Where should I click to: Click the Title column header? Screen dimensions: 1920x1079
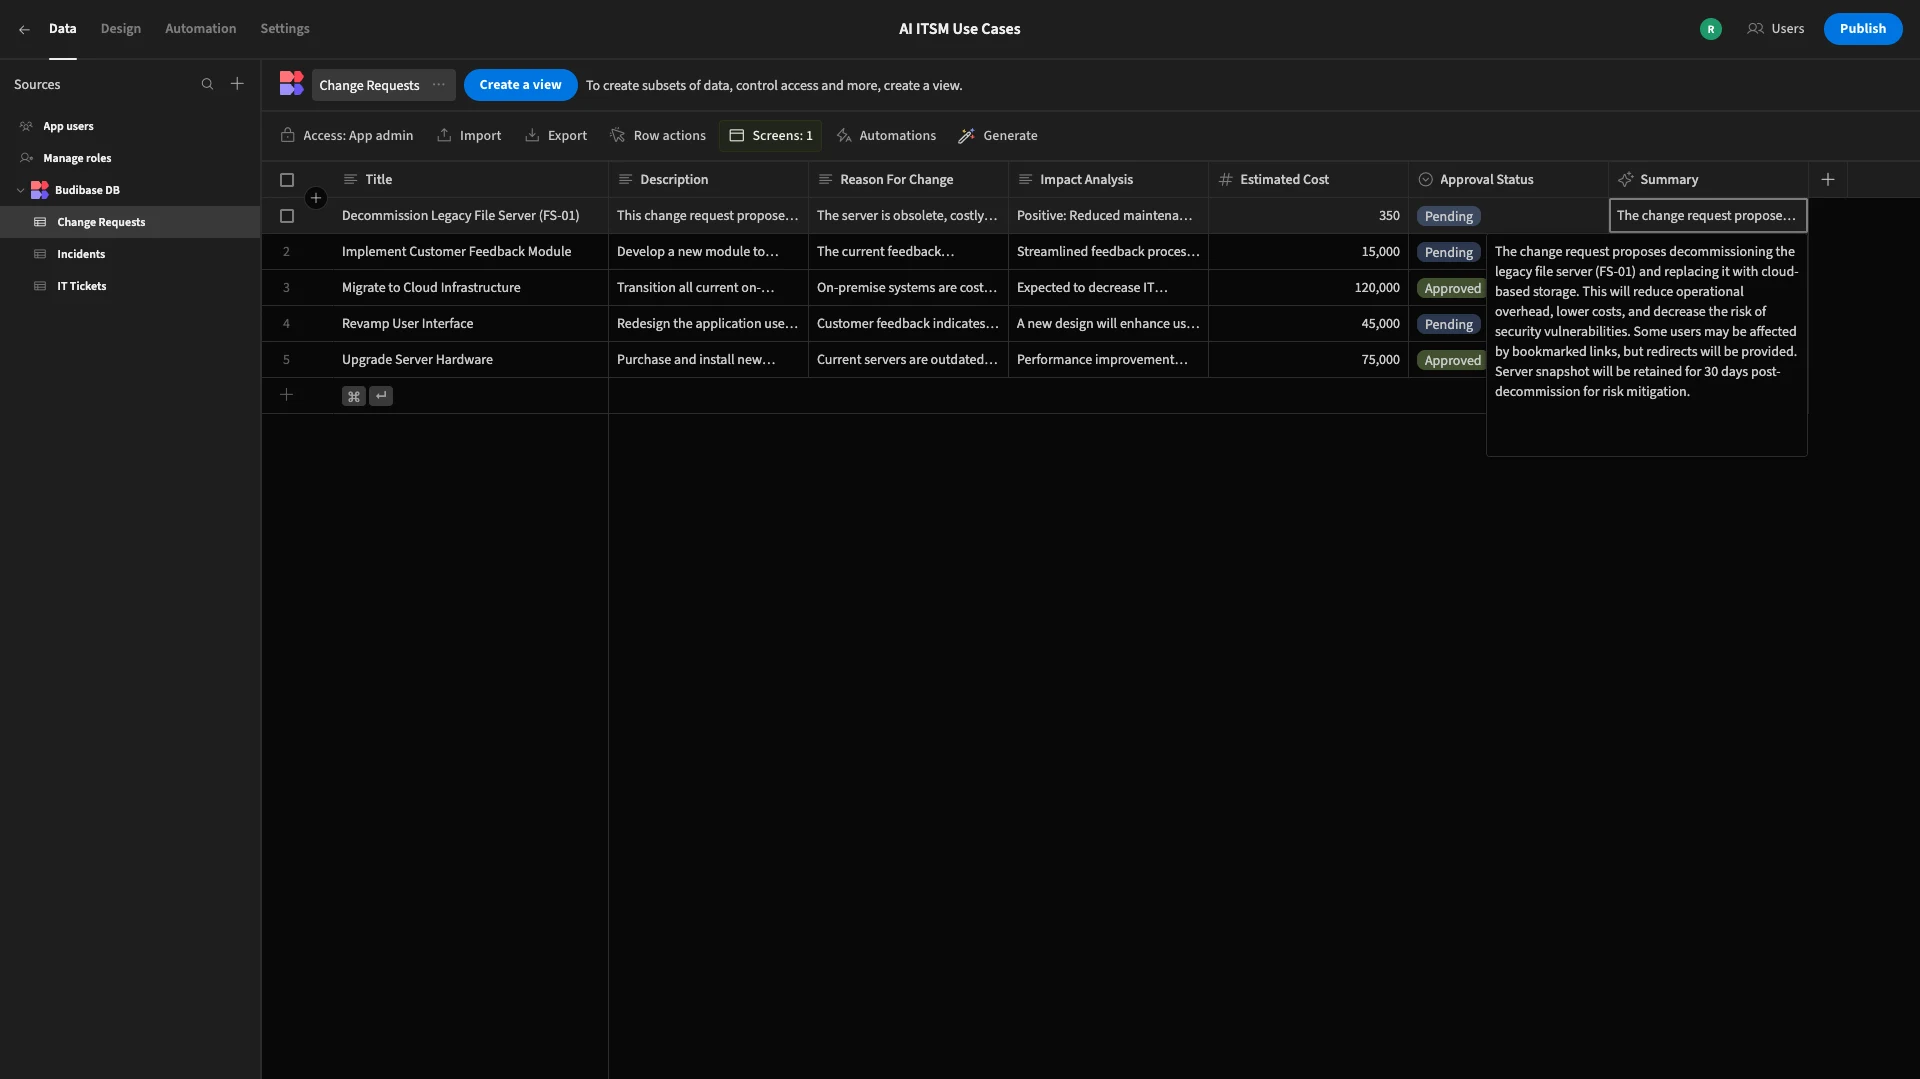pyautogui.click(x=470, y=180)
